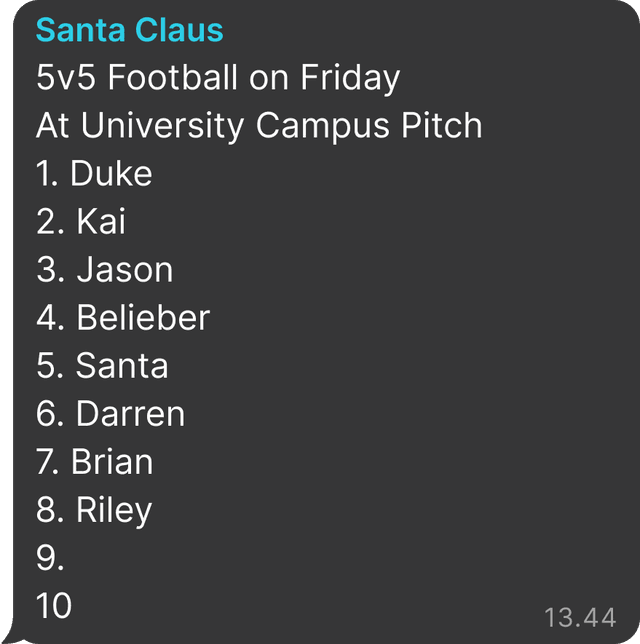The height and width of the screenshot is (644, 640).
Task: Click the word Pitch in the message
Action: click(442, 125)
